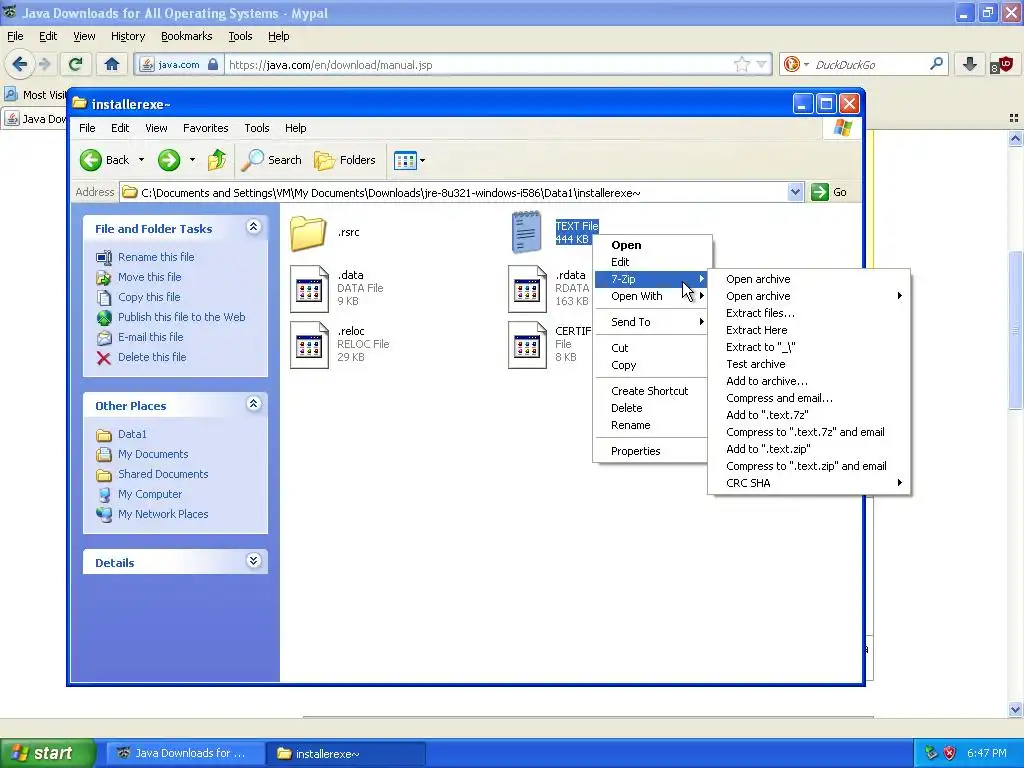Select the CERTIF file icon
1024x768 pixels.
point(527,345)
